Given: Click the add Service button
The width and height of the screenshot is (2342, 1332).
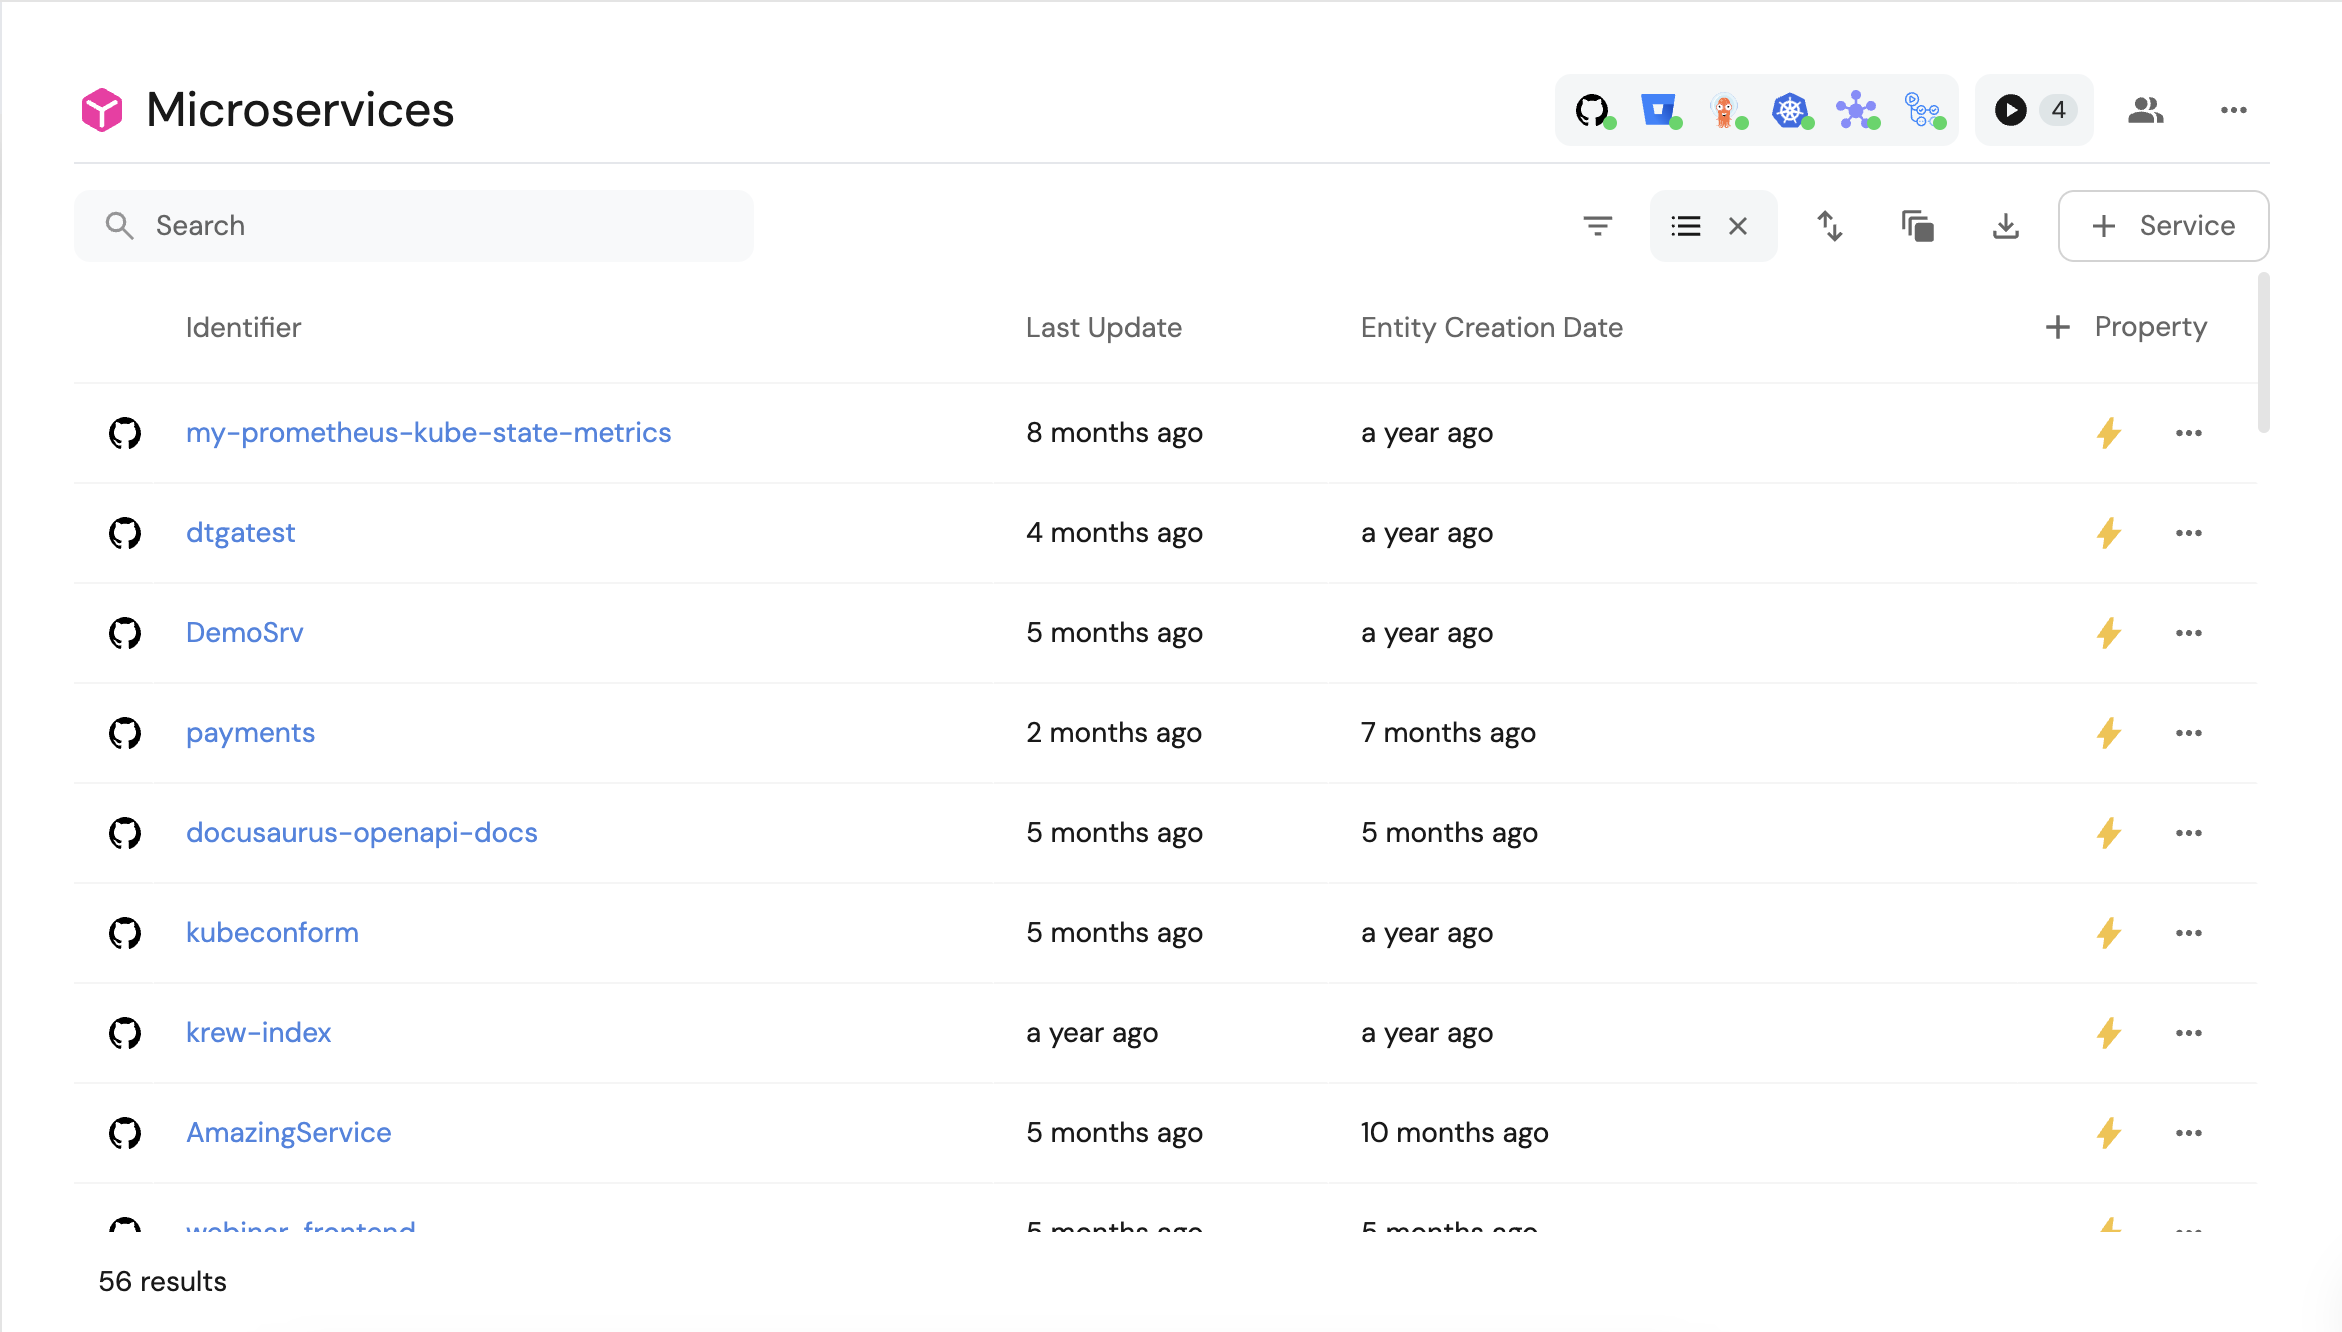Looking at the screenshot, I should coord(2163,226).
